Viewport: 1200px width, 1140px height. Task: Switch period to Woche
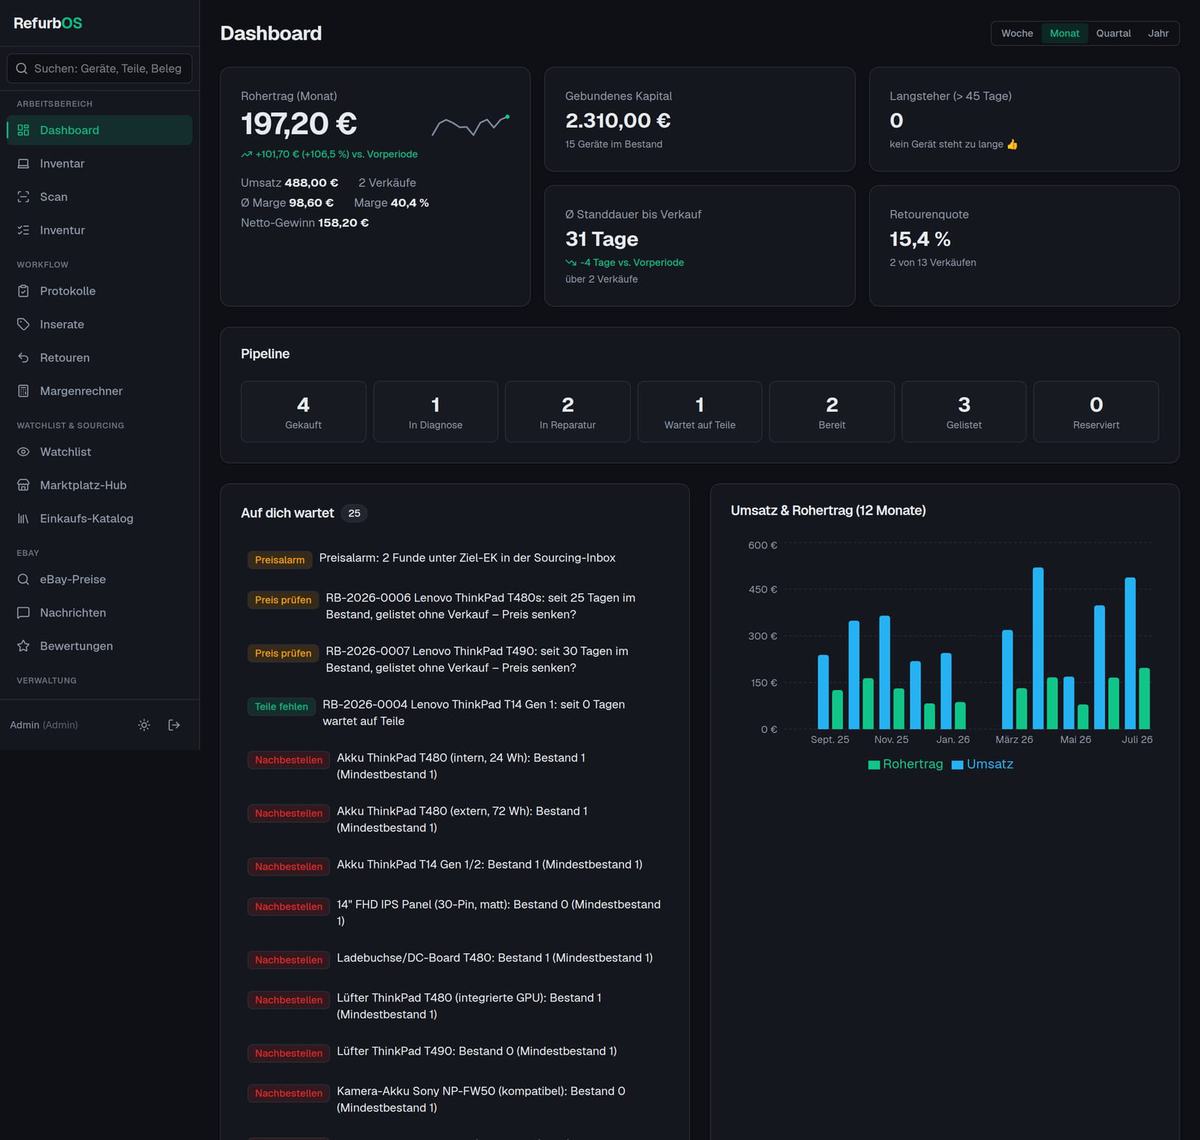(1017, 33)
